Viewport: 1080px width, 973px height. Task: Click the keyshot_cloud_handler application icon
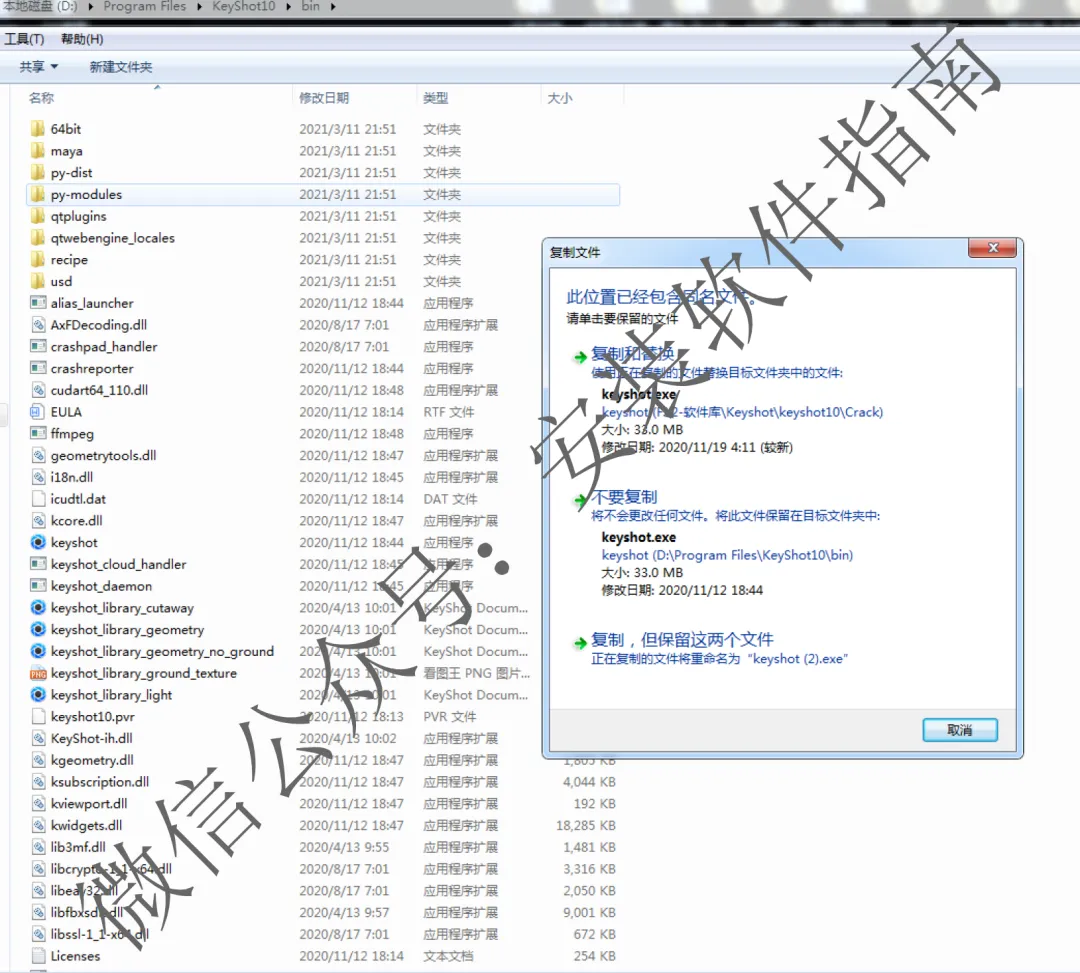click(38, 564)
